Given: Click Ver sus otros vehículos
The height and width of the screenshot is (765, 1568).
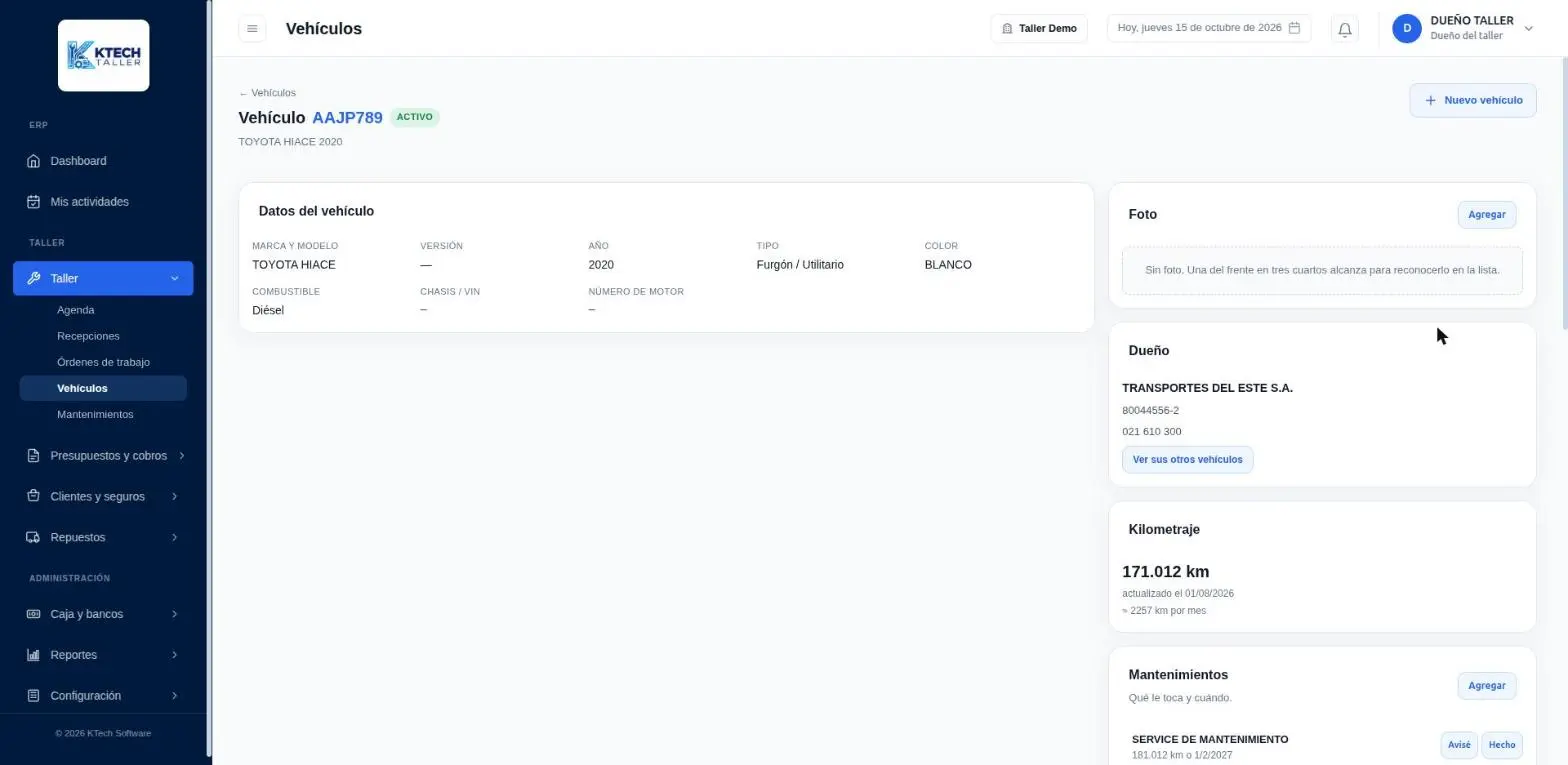Looking at the screenshot, I should pos(1187,460).
